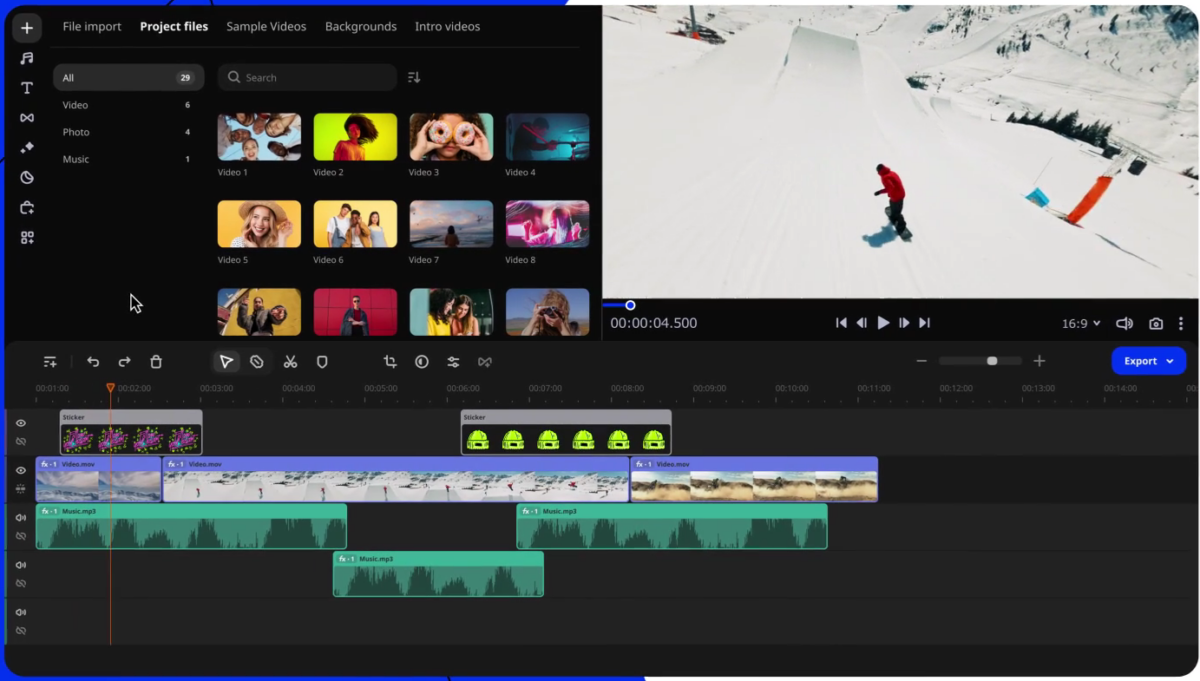Click the trash icon to delete selection

pyautogui.click(x=156, y=361)
